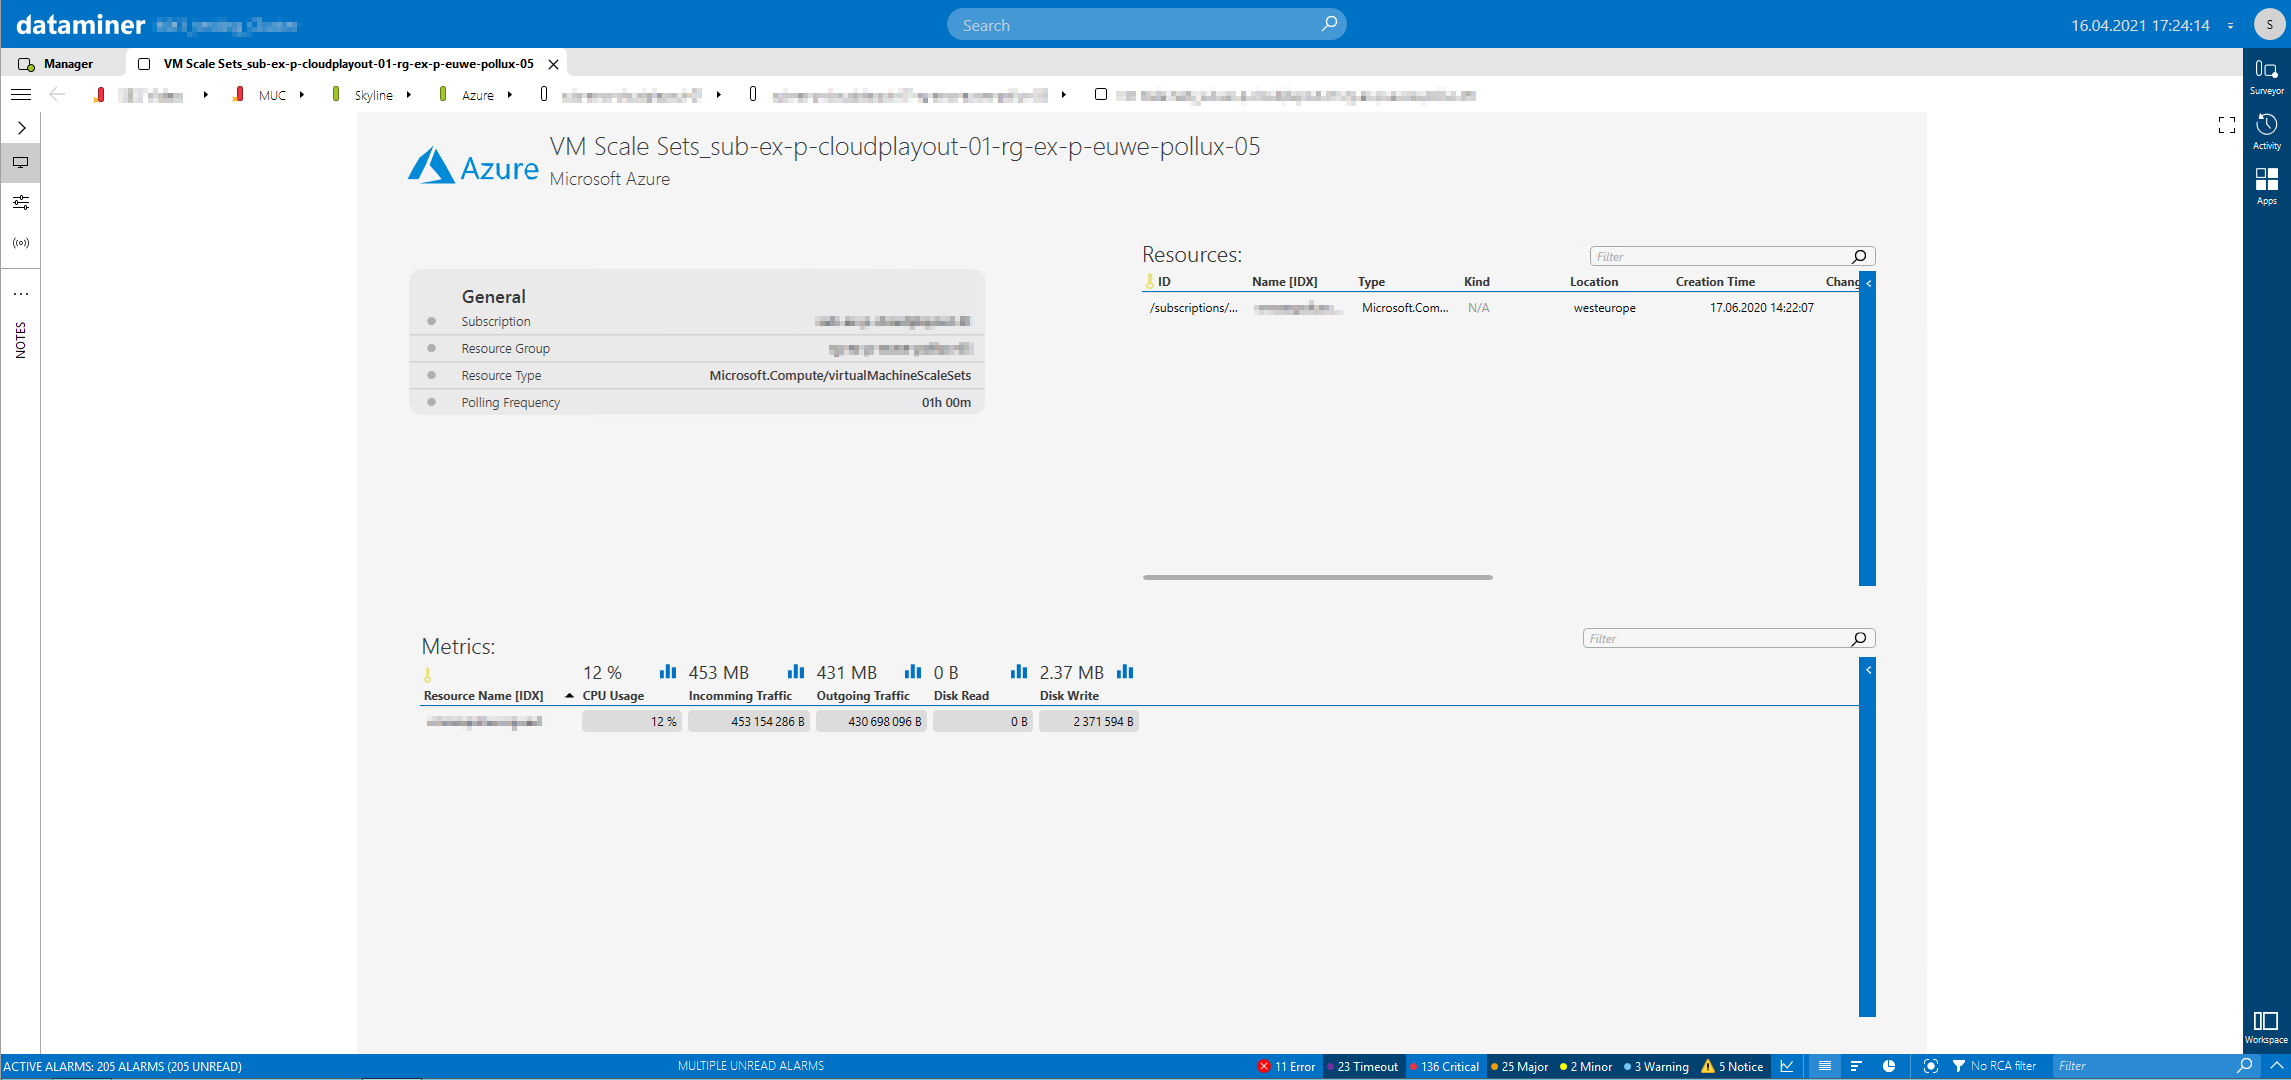Viewport: 2291px width, 1080px height.
Task: Sort Resources by Location column header
Action: point(1594,282)
